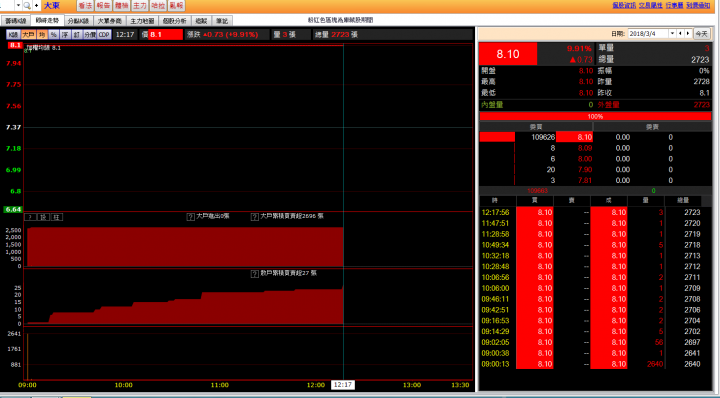Click the red 8.10 price box
The image size is (720, 398).
tap(508, 54)
